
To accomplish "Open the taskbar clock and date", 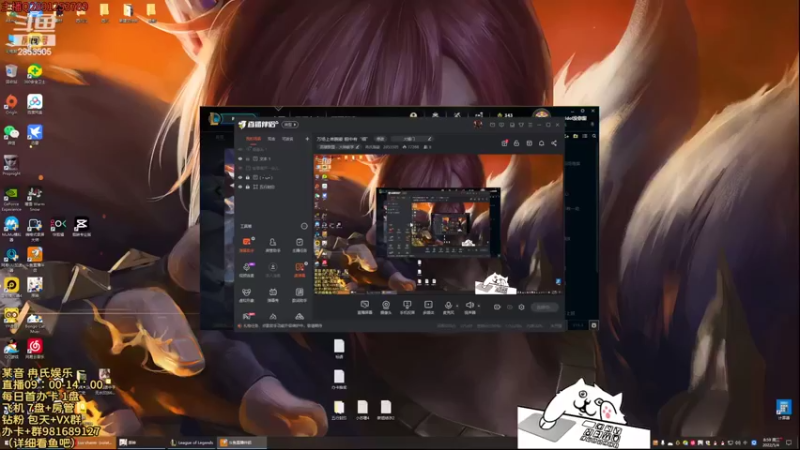I will pyautogui.click(x=771, y=442).
